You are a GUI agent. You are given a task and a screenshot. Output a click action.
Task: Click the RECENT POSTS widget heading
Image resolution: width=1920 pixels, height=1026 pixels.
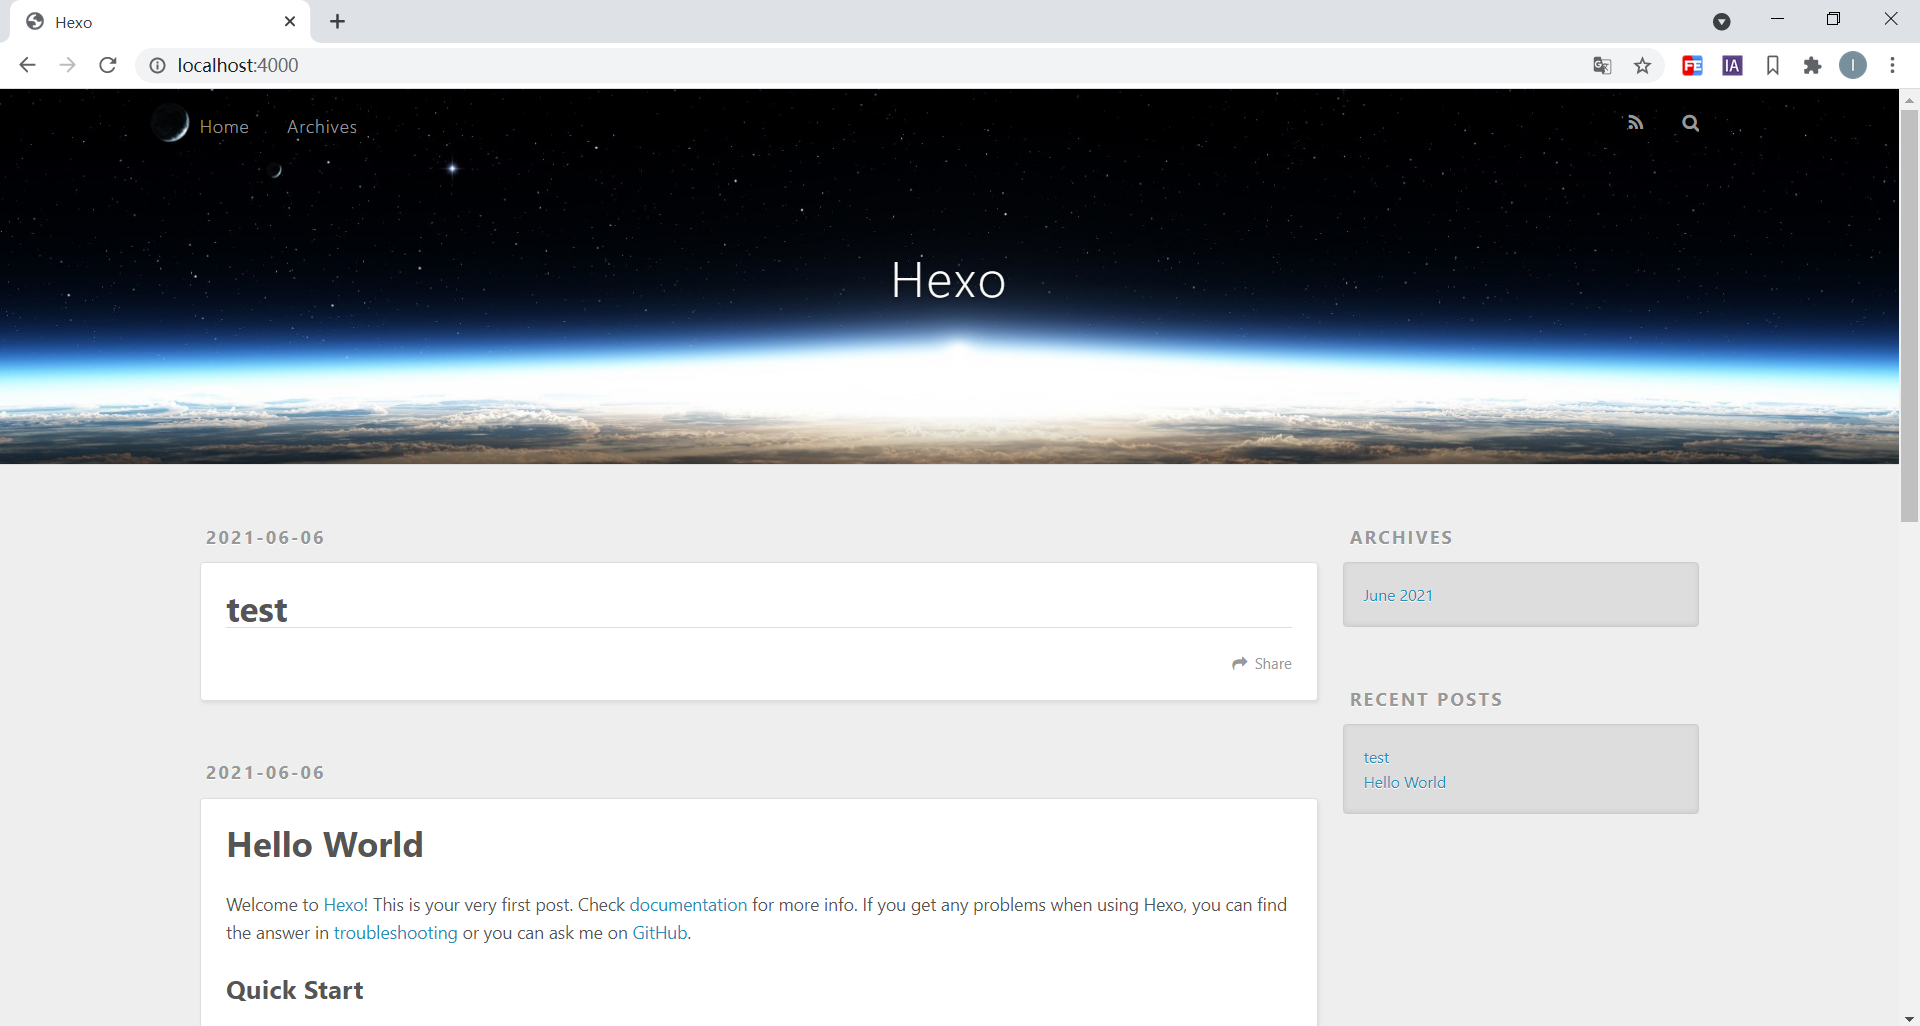pos(1426,699)
